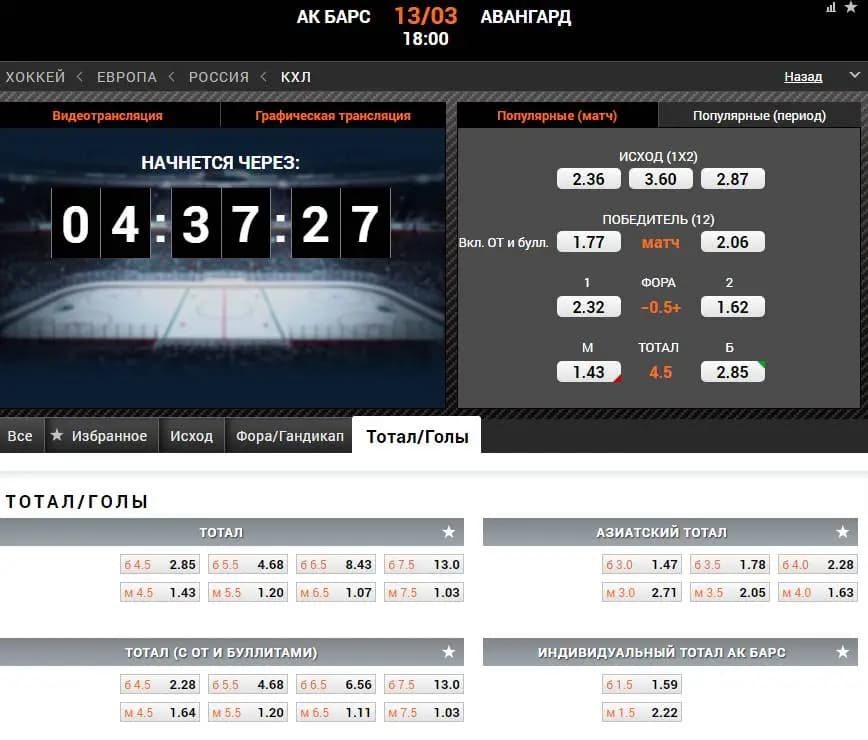
Task: Select М 4.5 at 1.43 in ТОТАЛ
Action: pyautogui.click(x=160, y=592)
